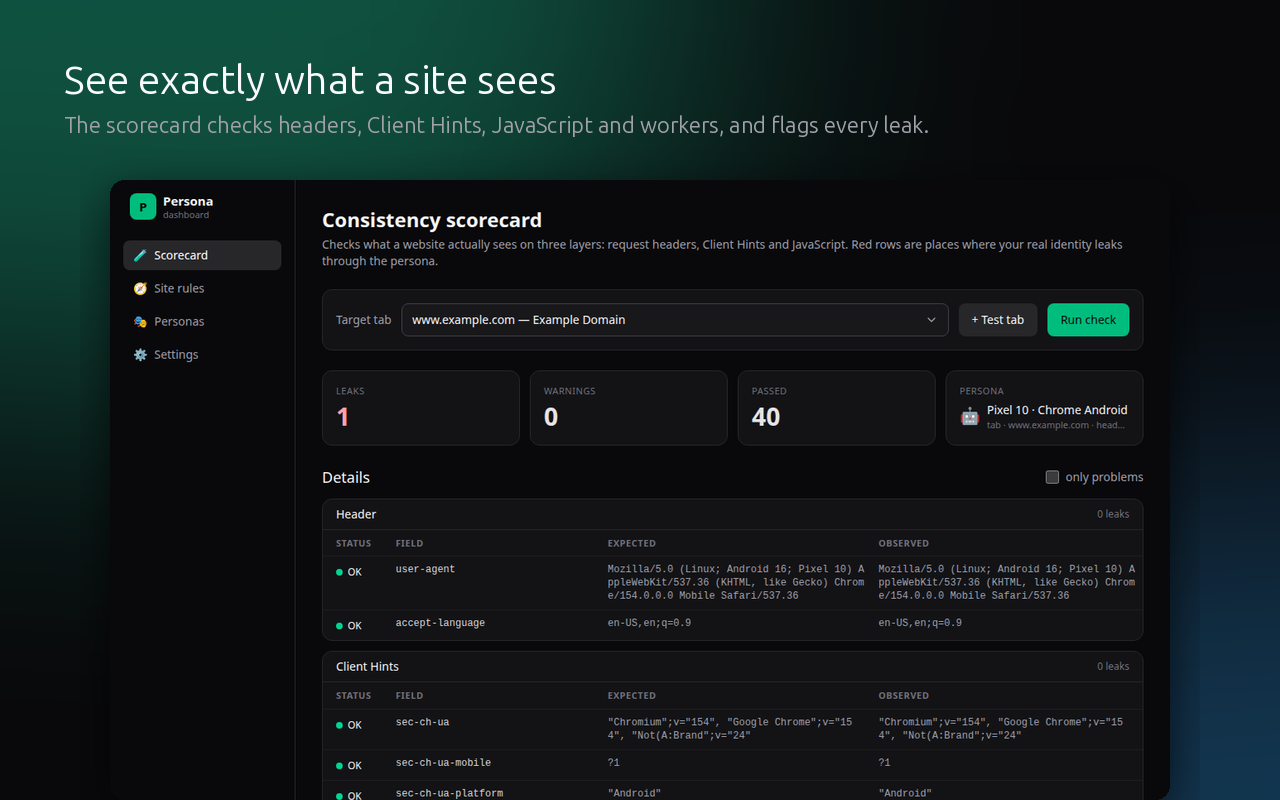Click Pixel 10 · Chrome Android persona name

1057,410
